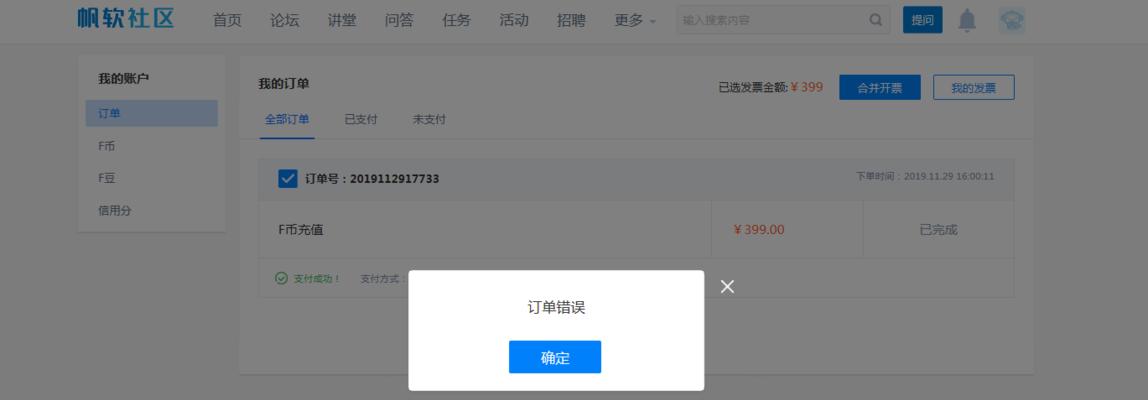This screenshot has height=400, width=1148.
Task: Click the 提问 button
Action: click(x=922, y=21)
